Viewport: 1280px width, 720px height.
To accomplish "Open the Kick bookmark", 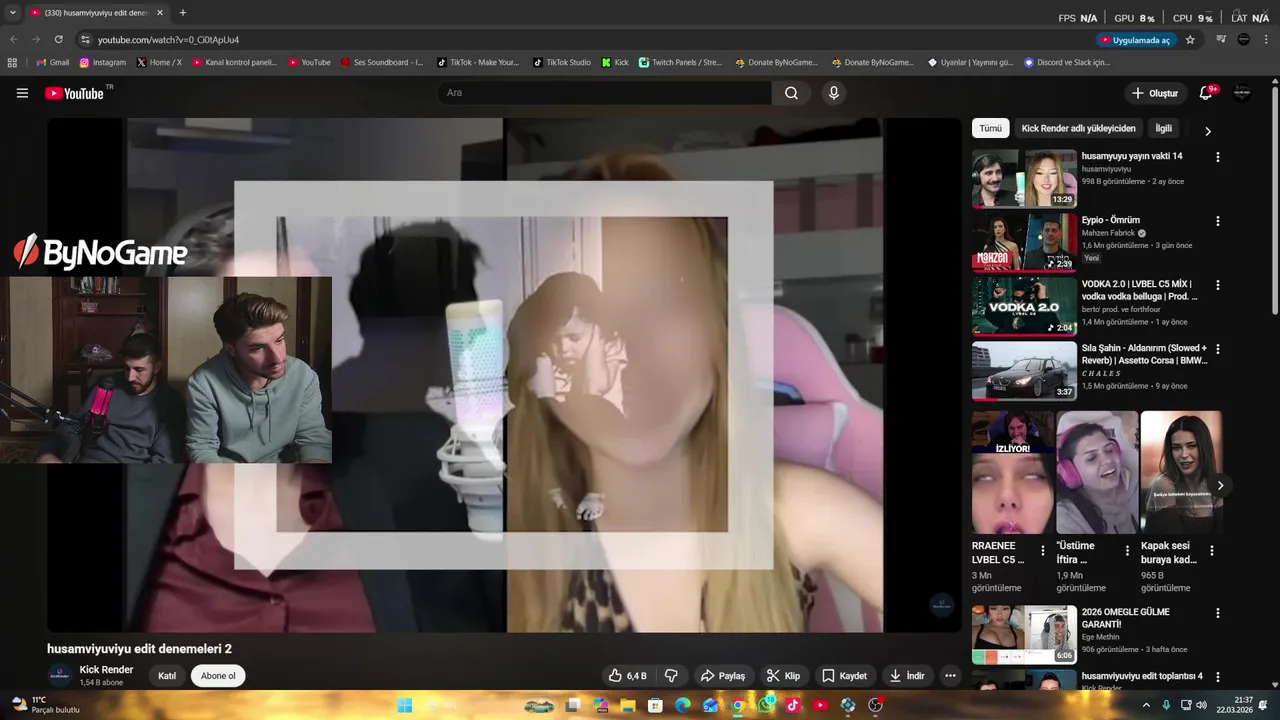I will click(x=615, y=62).
